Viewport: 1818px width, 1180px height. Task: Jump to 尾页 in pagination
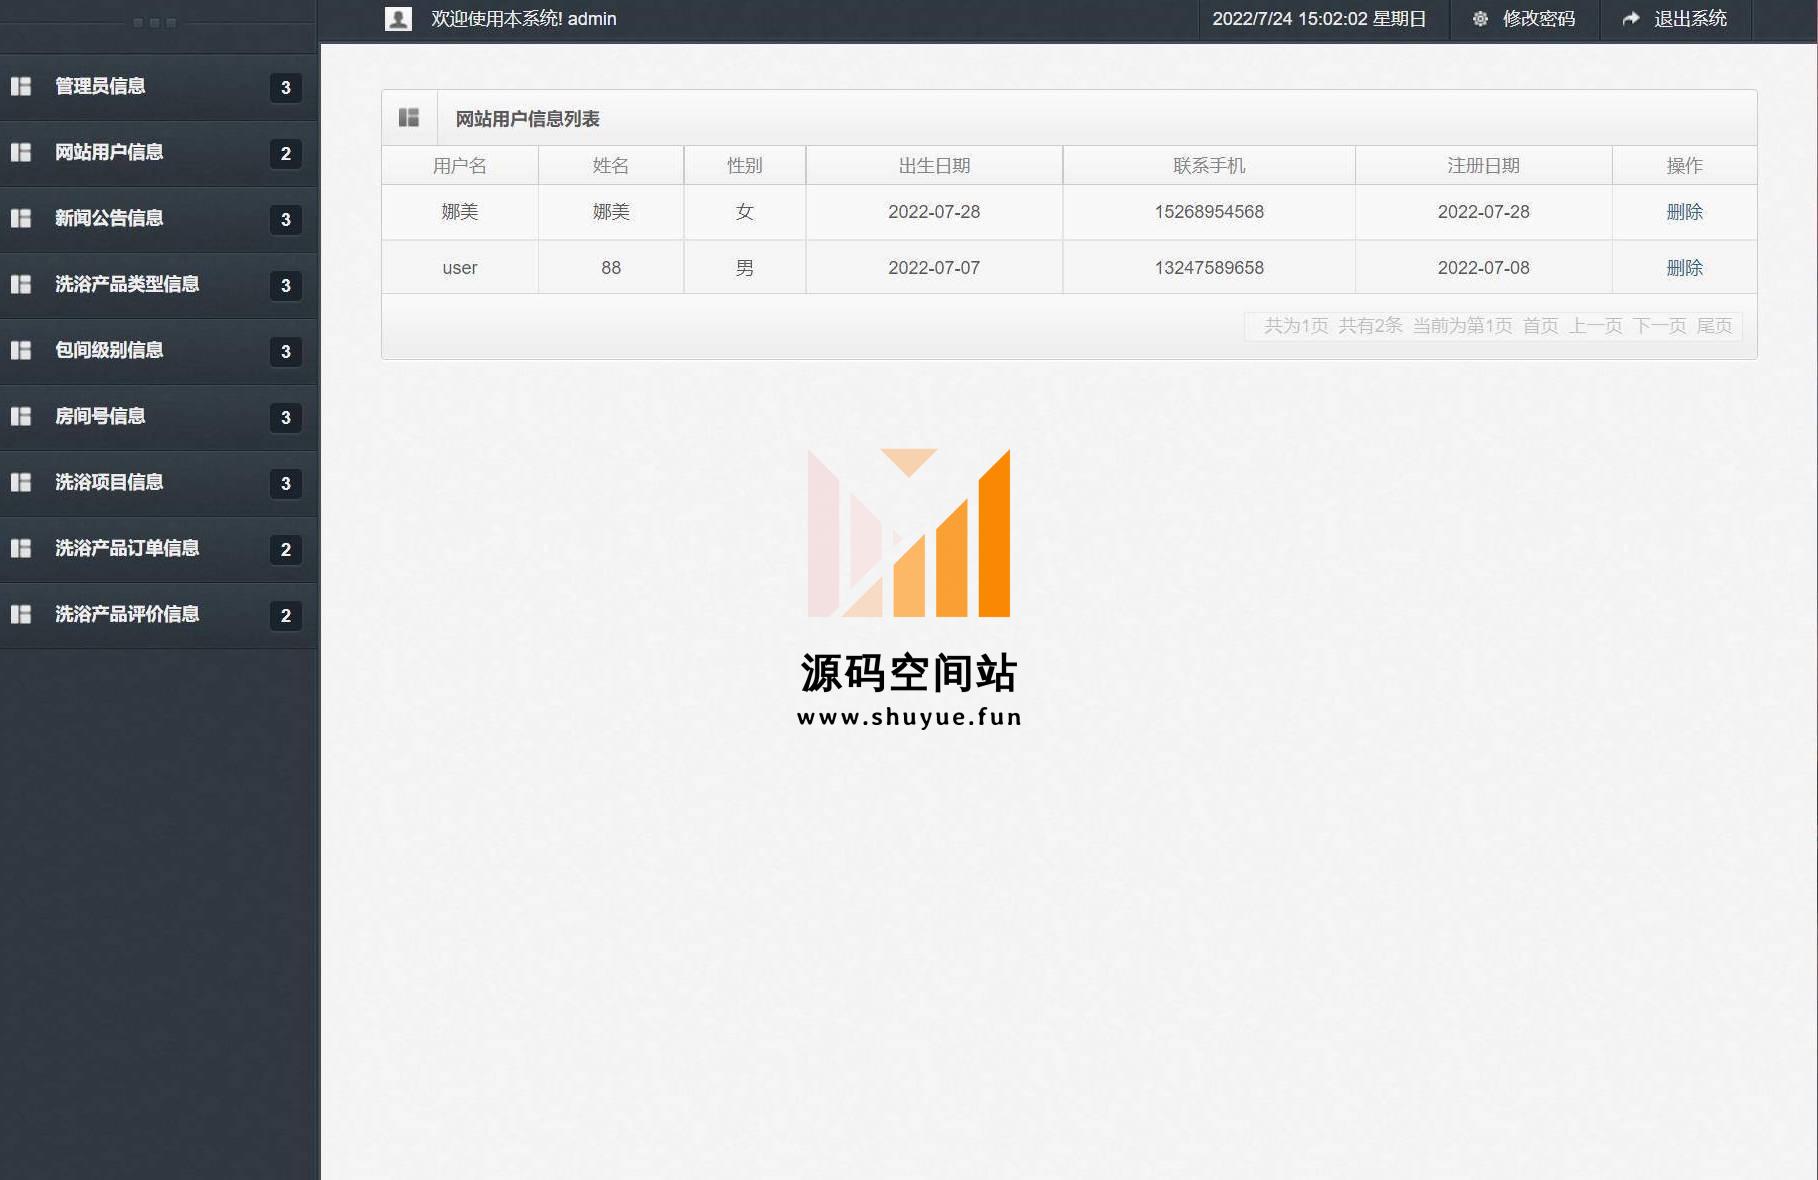pos(1714,326)
